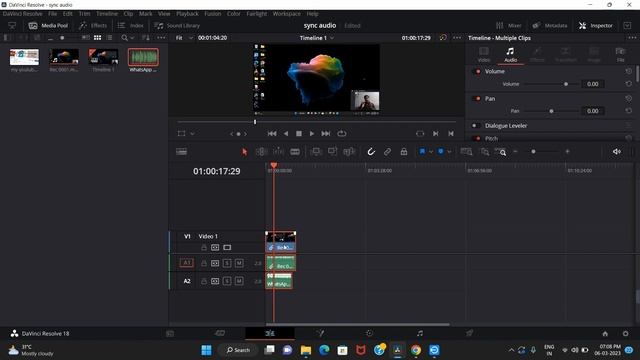The width and height of the screenshot is (640, 360).
Task: Open the Sound Library panel
Action: pos(177,25)
